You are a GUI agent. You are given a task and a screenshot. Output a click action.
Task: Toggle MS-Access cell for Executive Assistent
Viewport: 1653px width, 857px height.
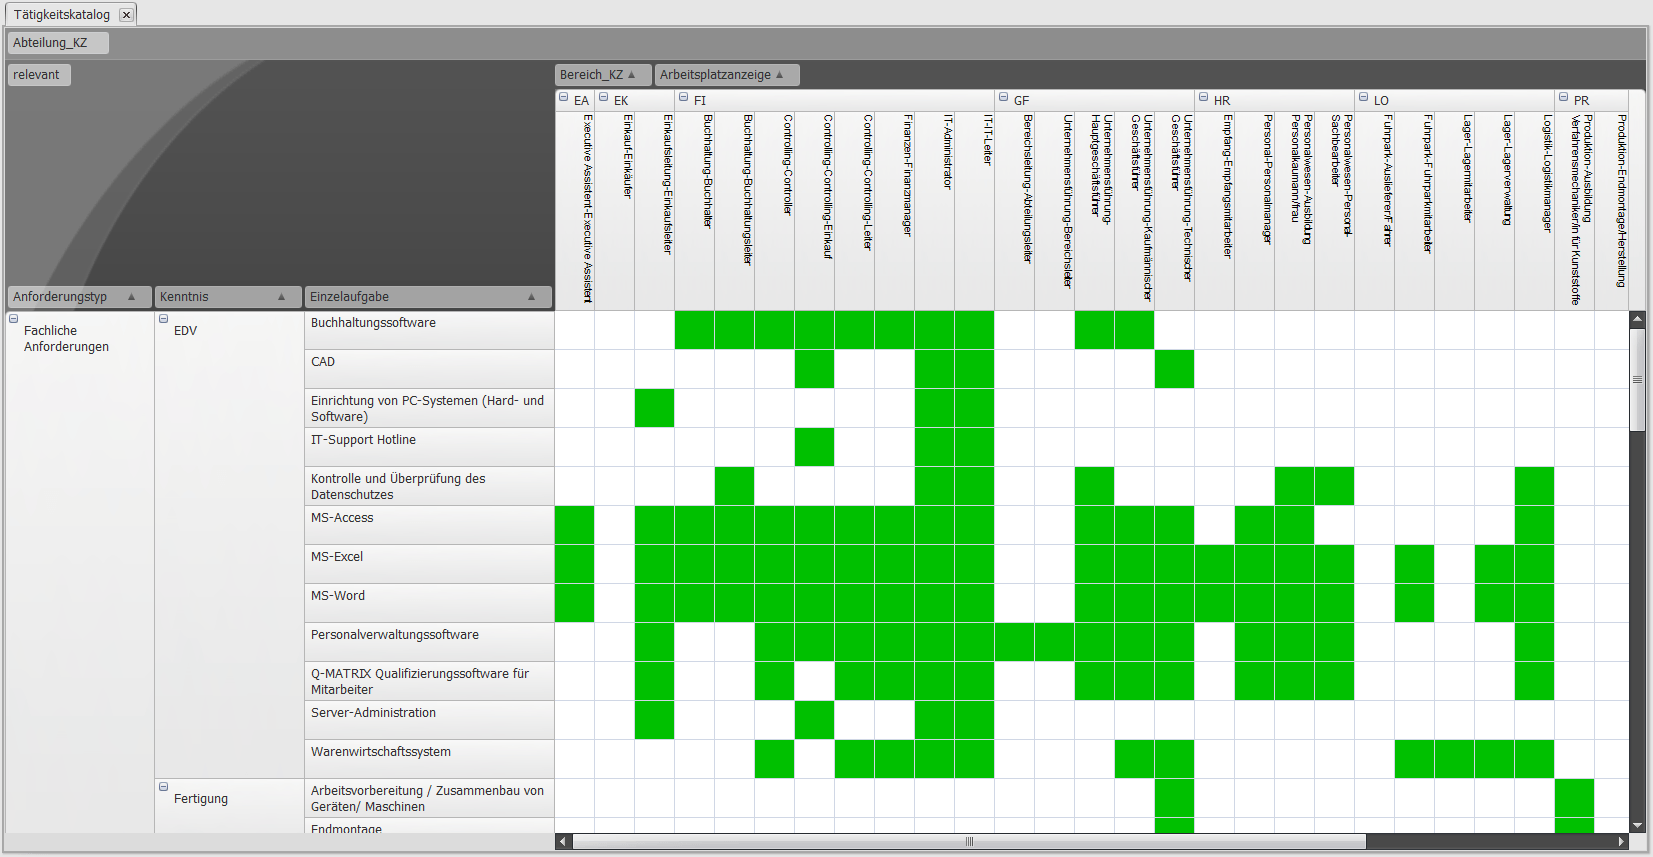(574, 525)
